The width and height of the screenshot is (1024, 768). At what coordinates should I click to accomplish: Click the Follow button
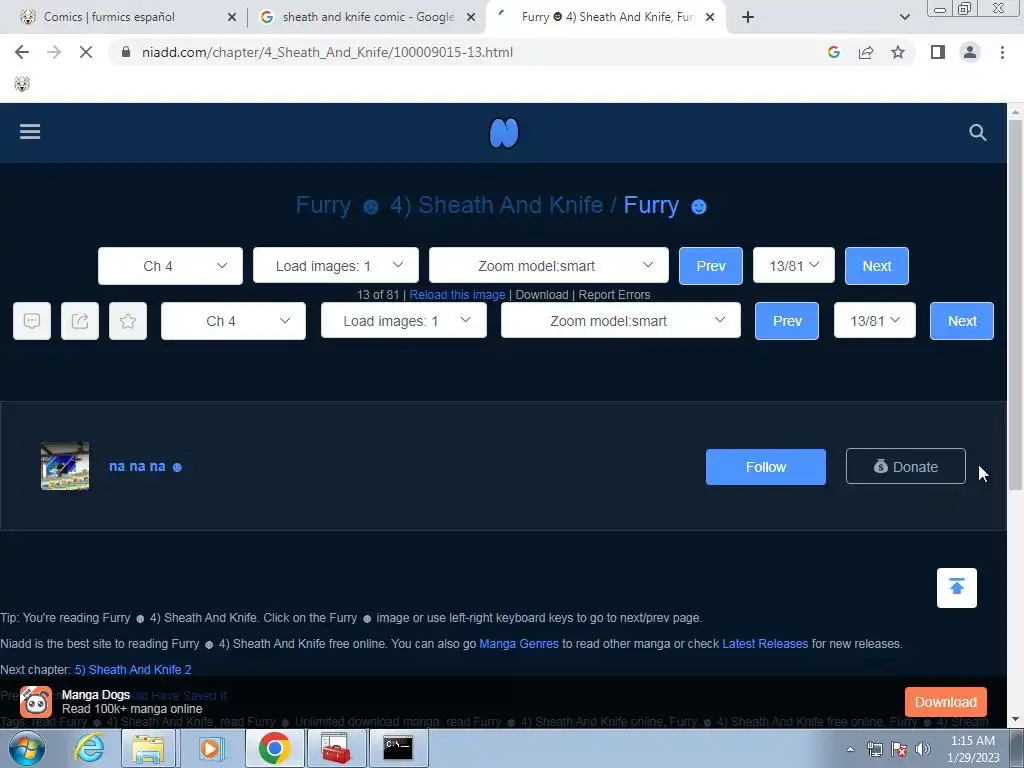tap(766, 467)
